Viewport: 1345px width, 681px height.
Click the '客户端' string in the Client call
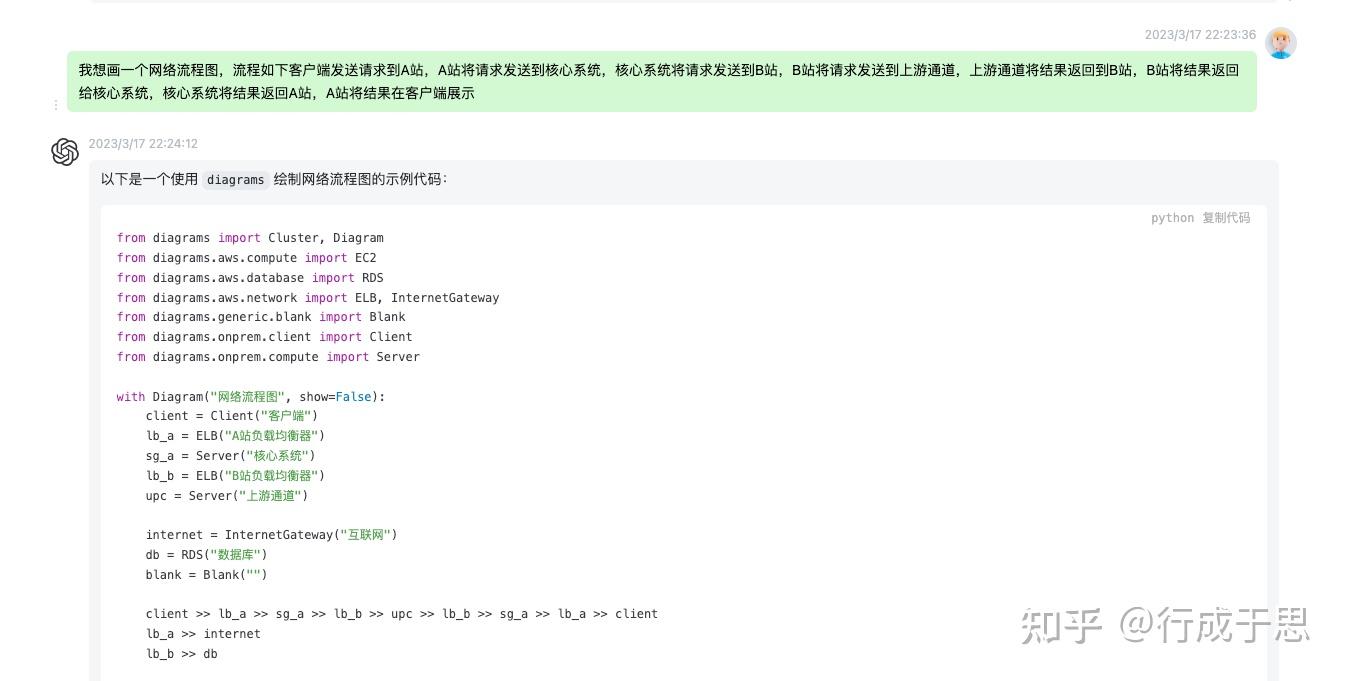point(287,415)
